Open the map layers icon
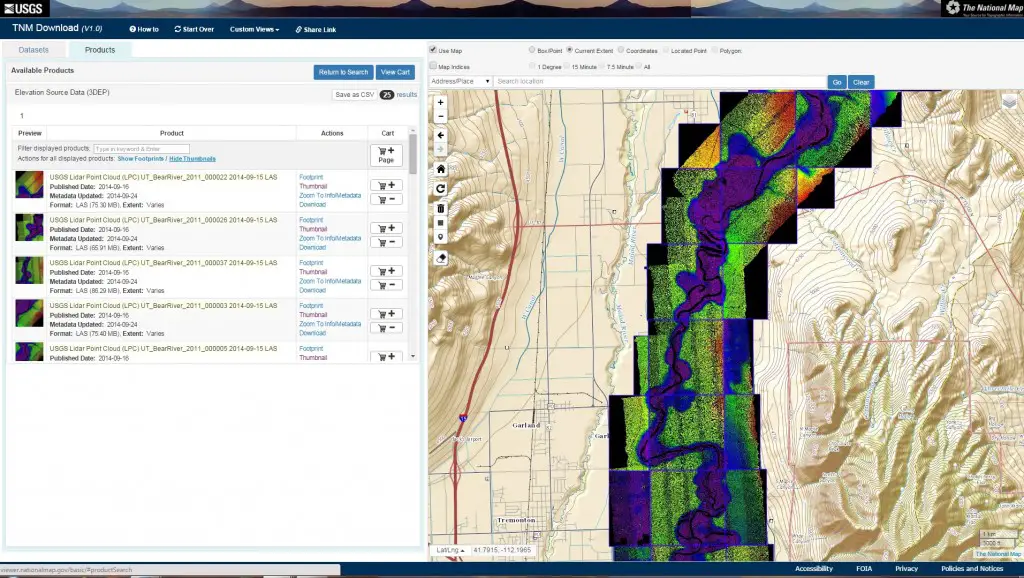This screenshot has width=1024, height=578. coord(1010,102)
